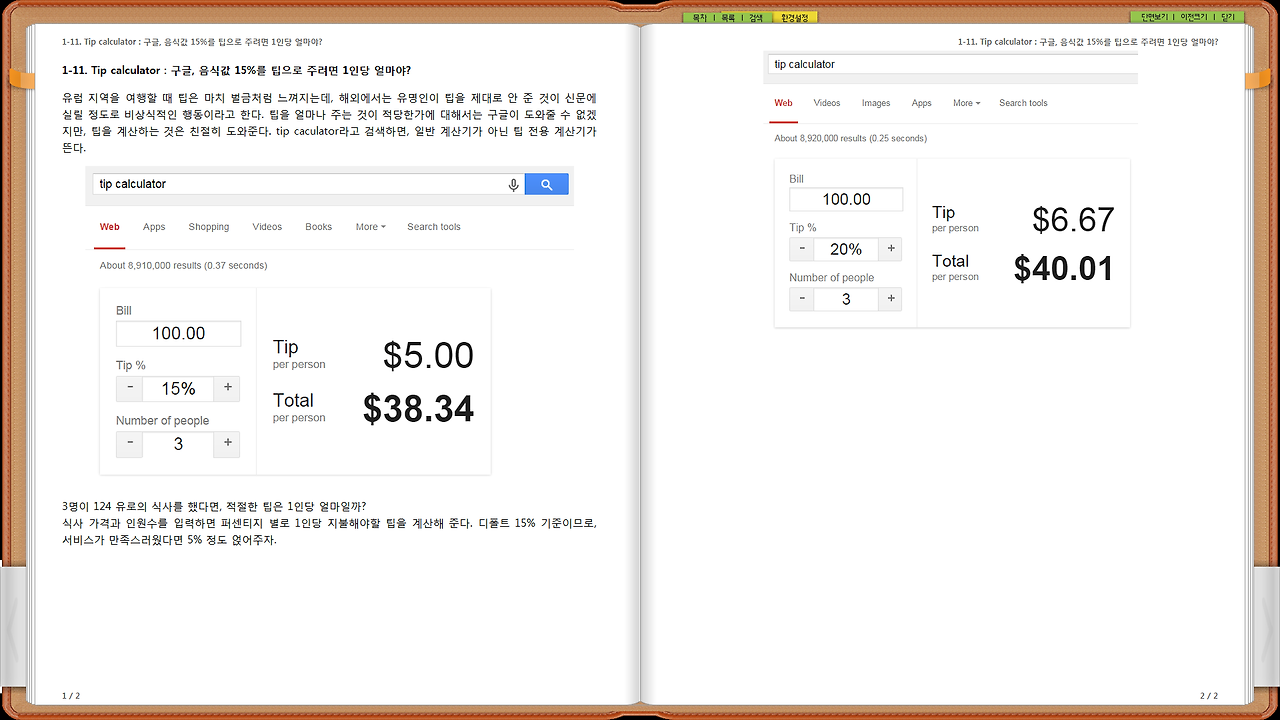Open the Web tab on page 1

pos(110,227)
